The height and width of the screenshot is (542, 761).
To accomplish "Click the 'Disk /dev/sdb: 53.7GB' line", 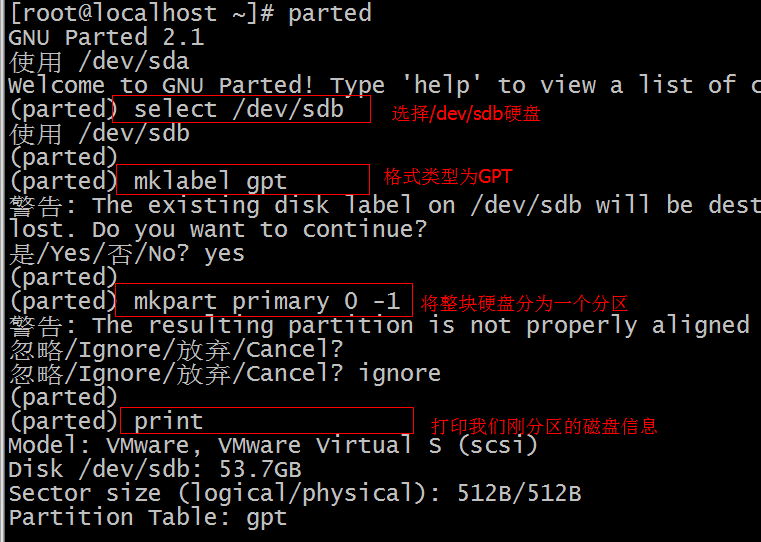I will tap(155, 469).
